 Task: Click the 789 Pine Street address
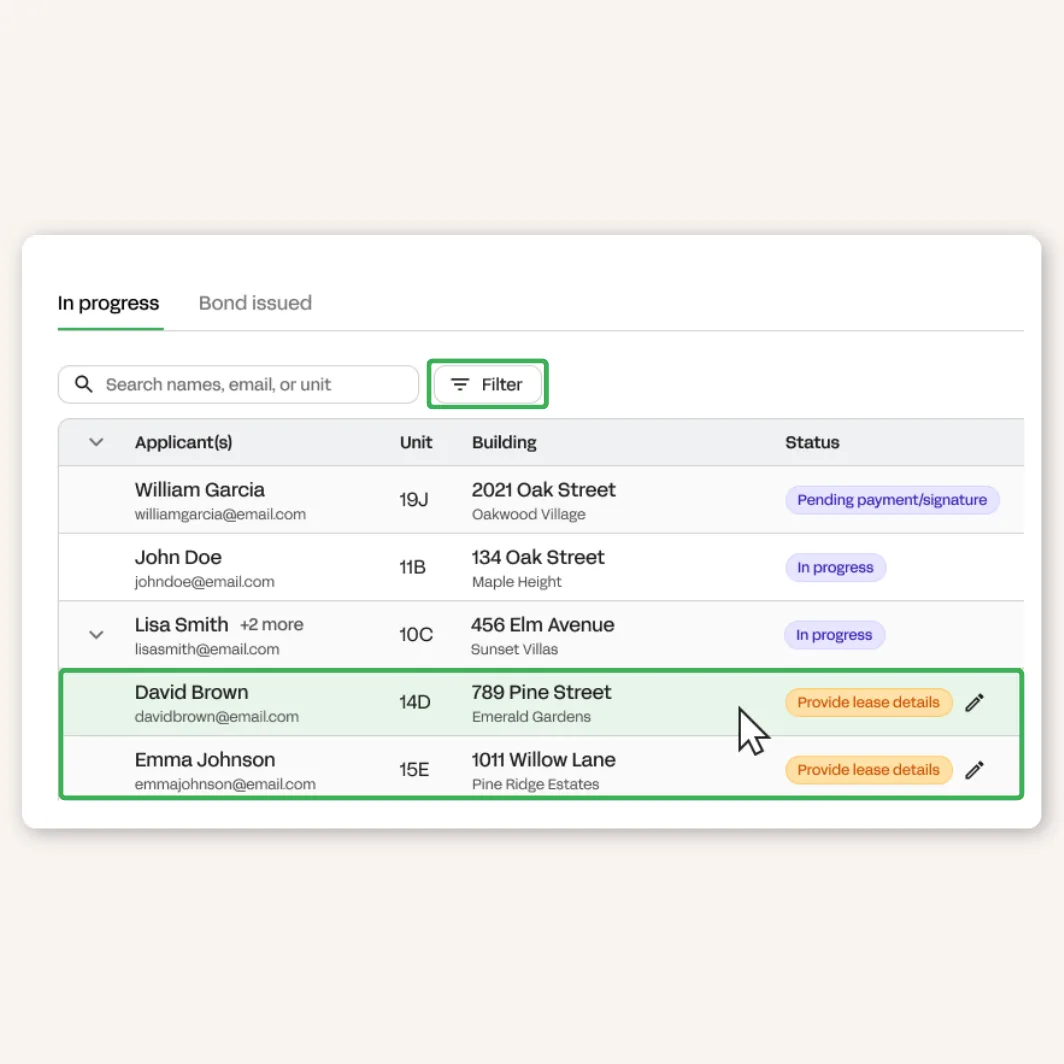[x=542, y=692]
